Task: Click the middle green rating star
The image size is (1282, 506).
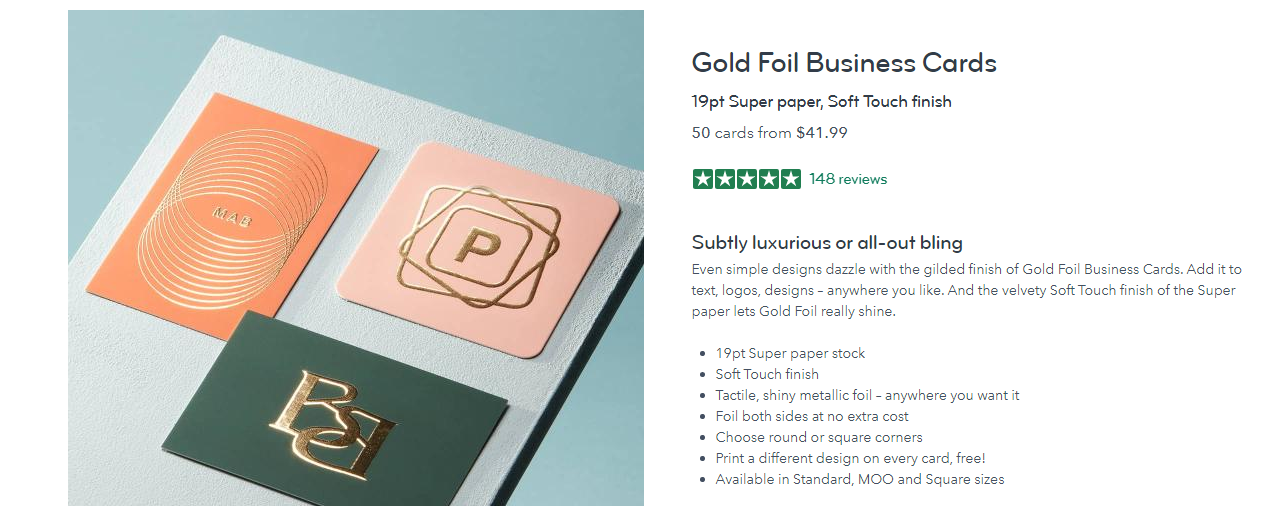Action: tap(747, 180)
